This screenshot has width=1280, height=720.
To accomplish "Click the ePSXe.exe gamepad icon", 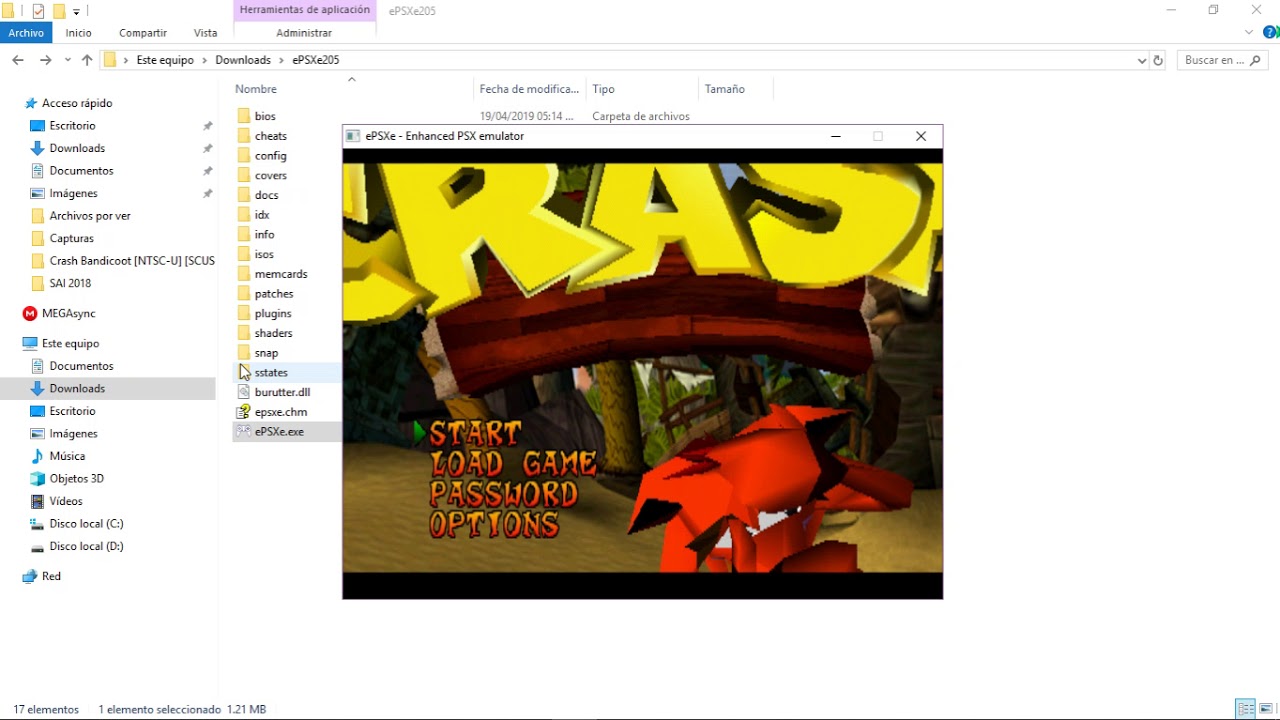I will 244,432.
